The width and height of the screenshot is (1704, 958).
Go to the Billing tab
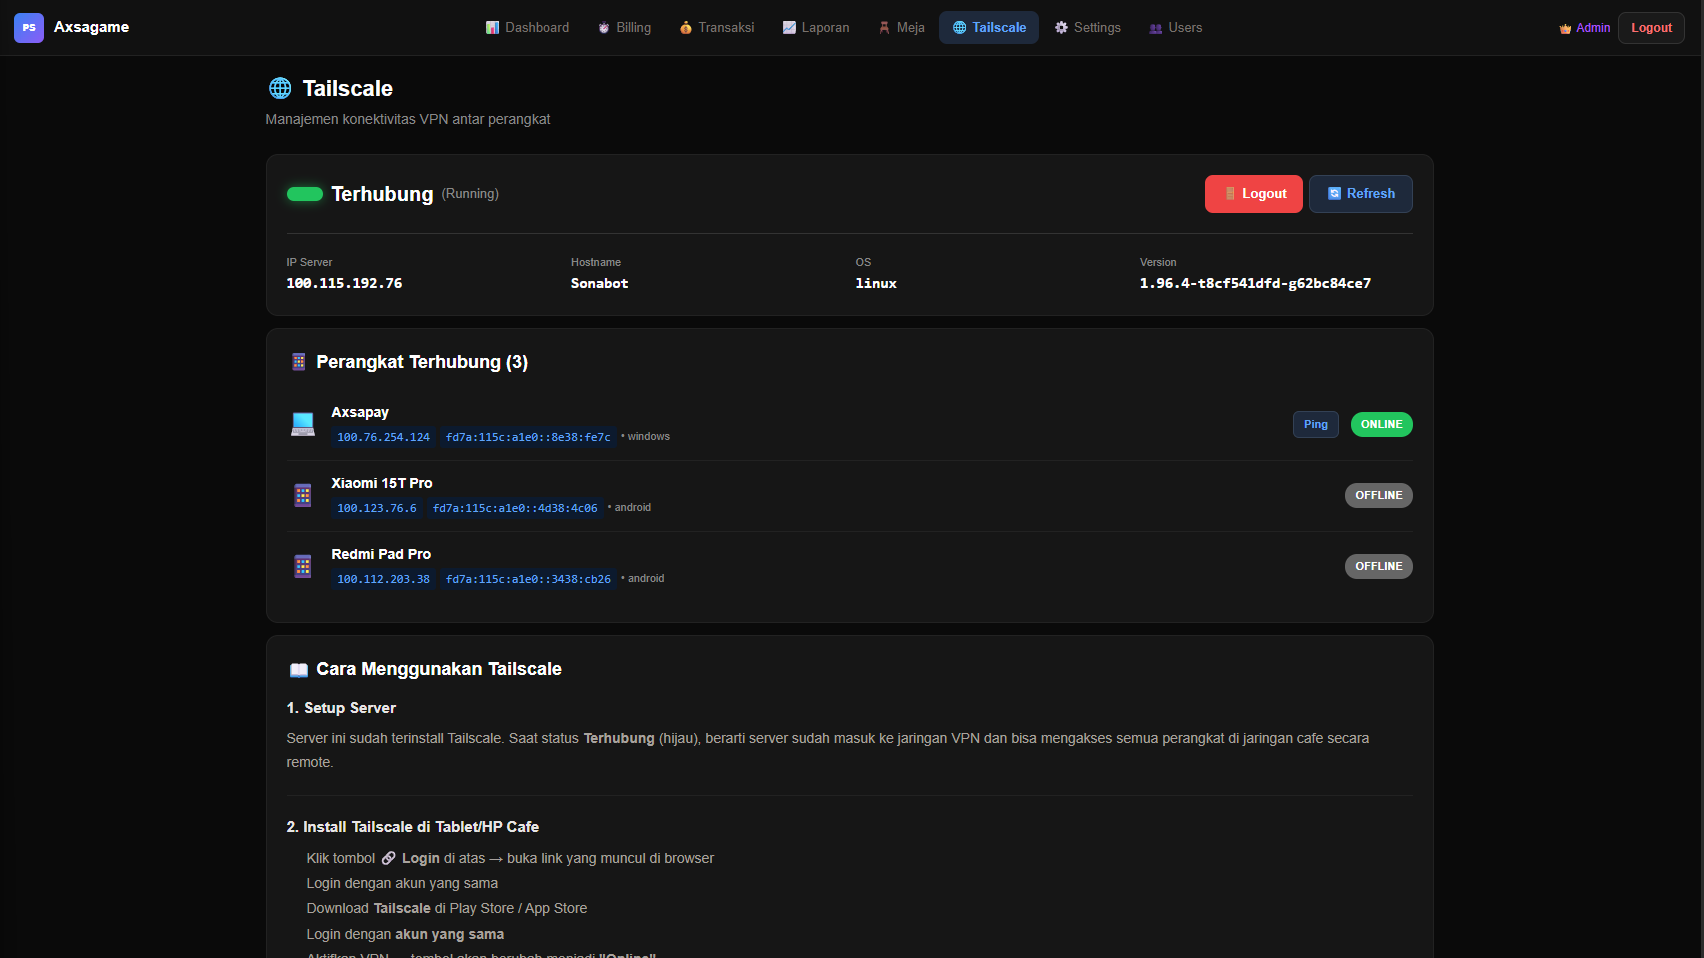click(624, 28)
